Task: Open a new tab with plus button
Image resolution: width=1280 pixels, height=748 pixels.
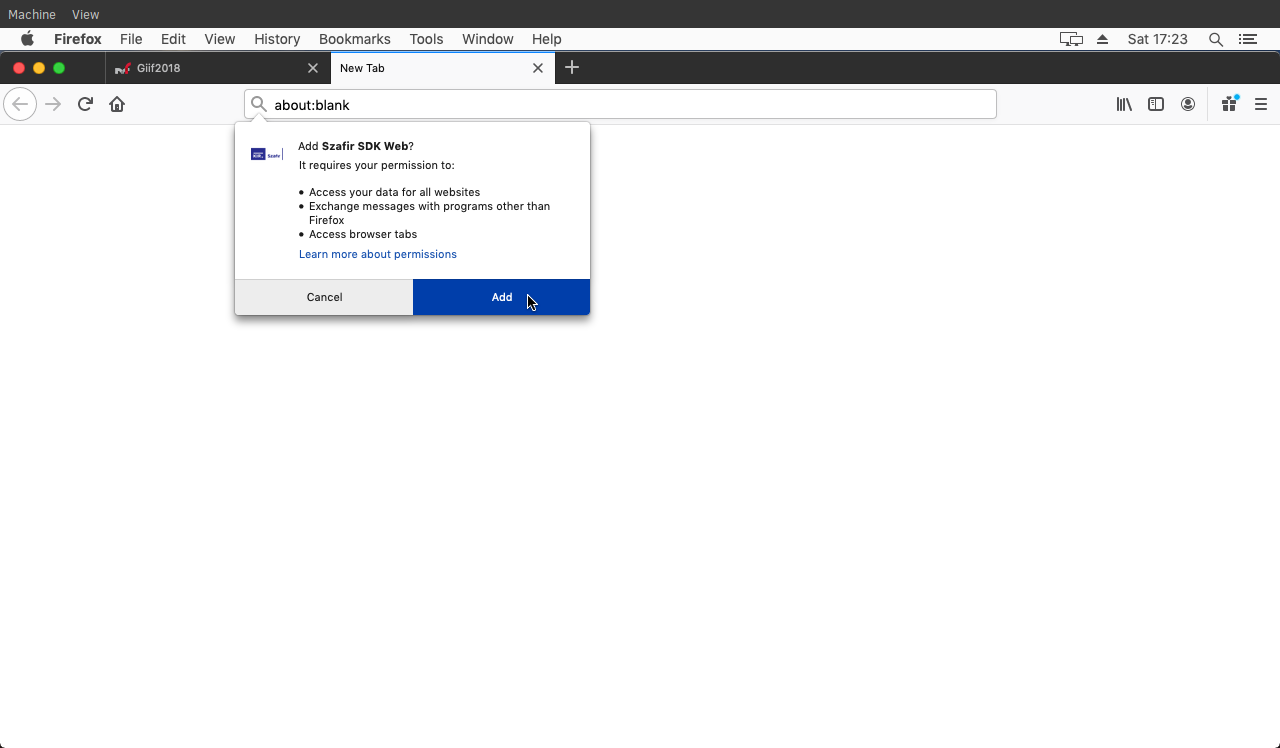Action: click(x=572, y=68)
